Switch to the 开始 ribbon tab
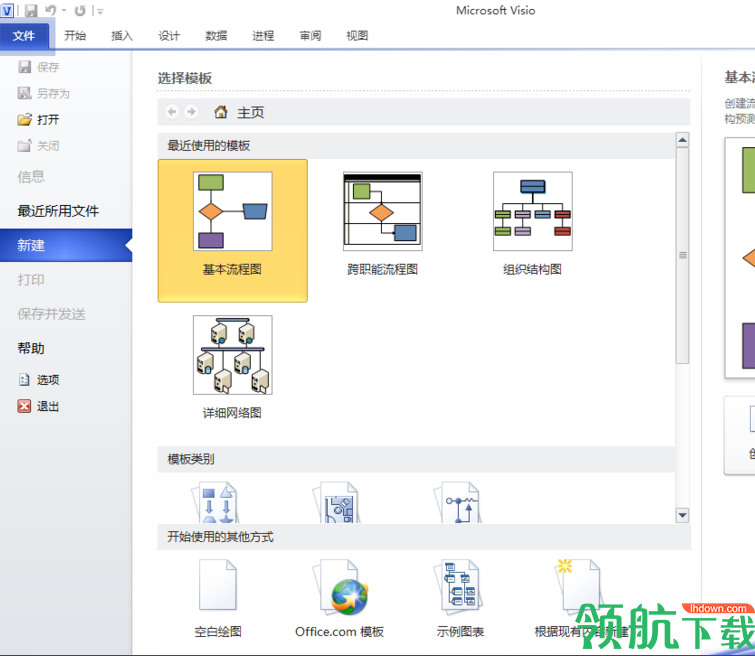Screen dimensions: 755x656 tap(75, 36)
